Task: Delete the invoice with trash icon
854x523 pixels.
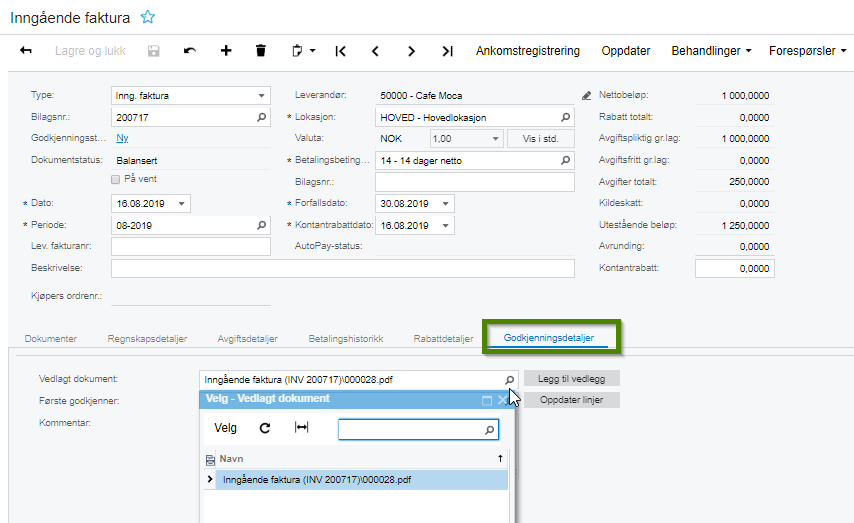Action: [261, 50]
